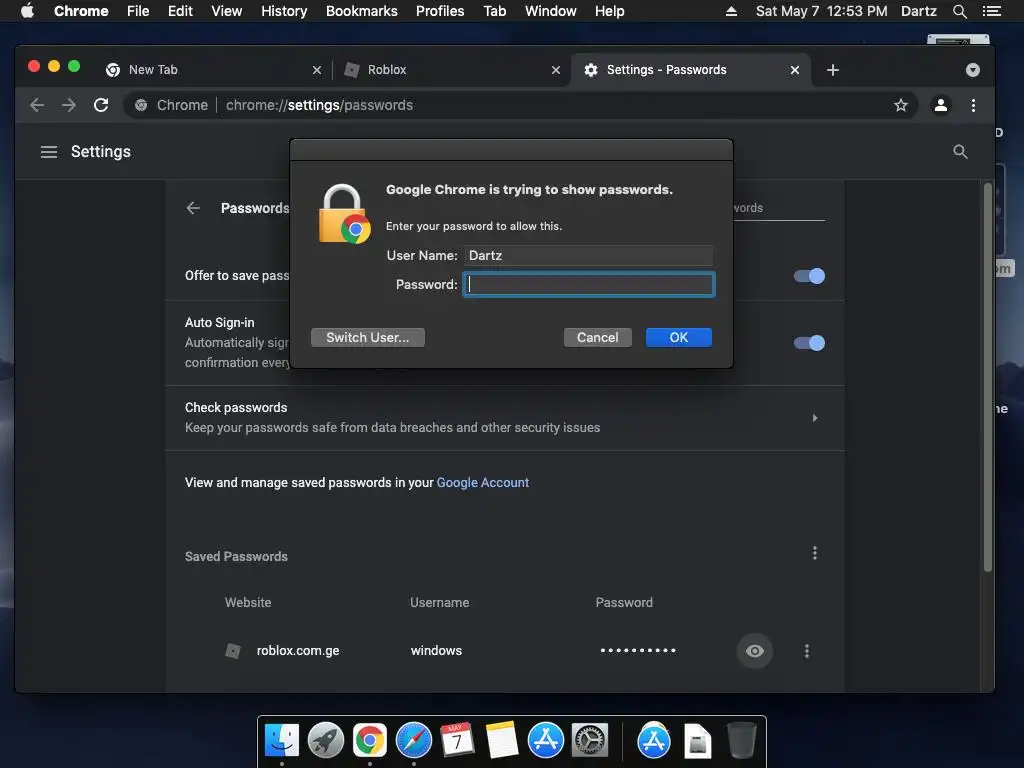Click the settings page vertical scrollbar
The height and width of the screenshot is (768, 1024).
(987, 379)
